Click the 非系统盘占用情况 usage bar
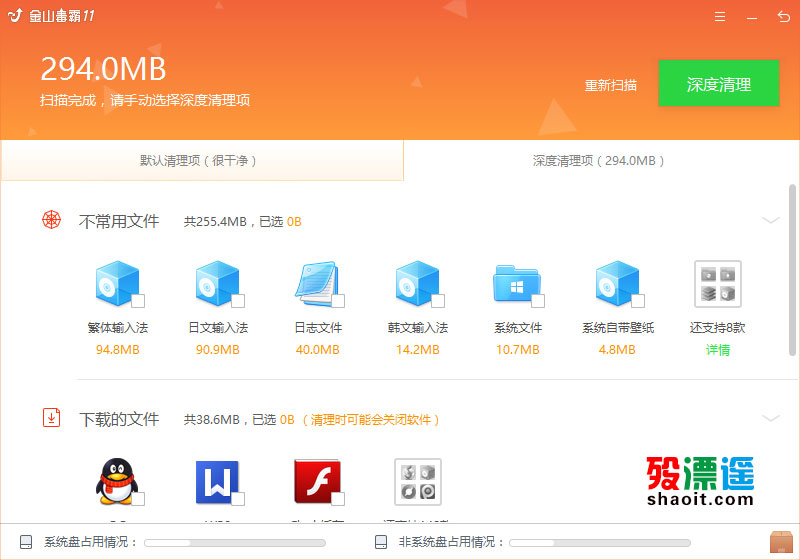The height and width of the screenshot is (560, 800). coord(599,543)
